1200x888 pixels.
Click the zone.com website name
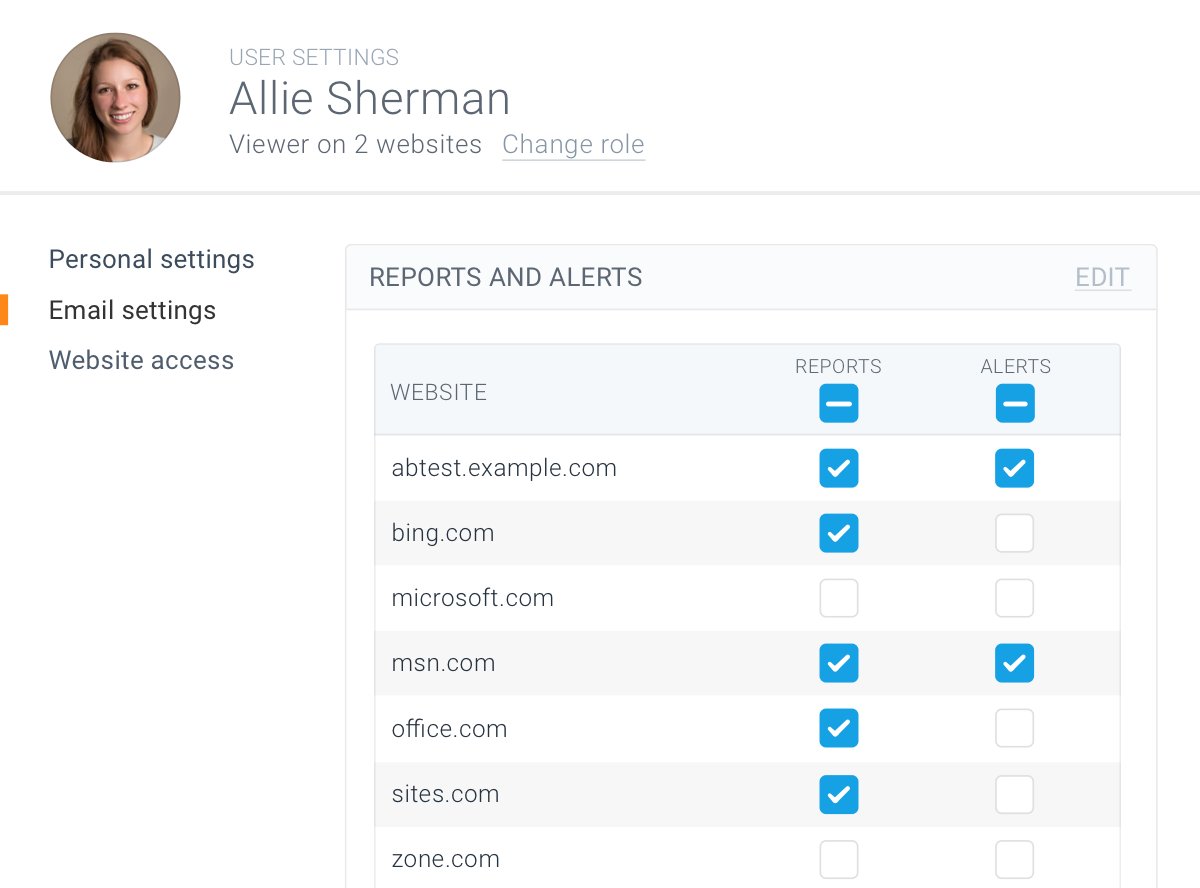(445, 859)
